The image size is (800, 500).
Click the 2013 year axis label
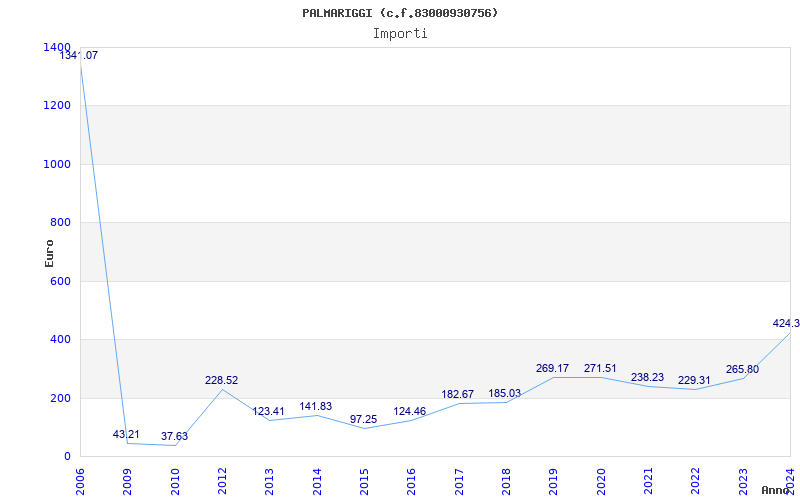269,482
